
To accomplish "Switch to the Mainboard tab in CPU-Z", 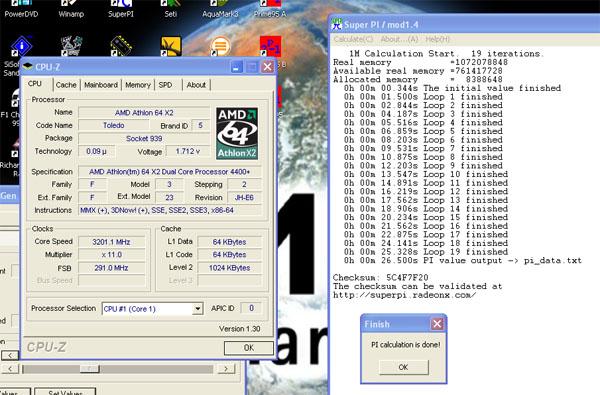I will tap(101, 85).
